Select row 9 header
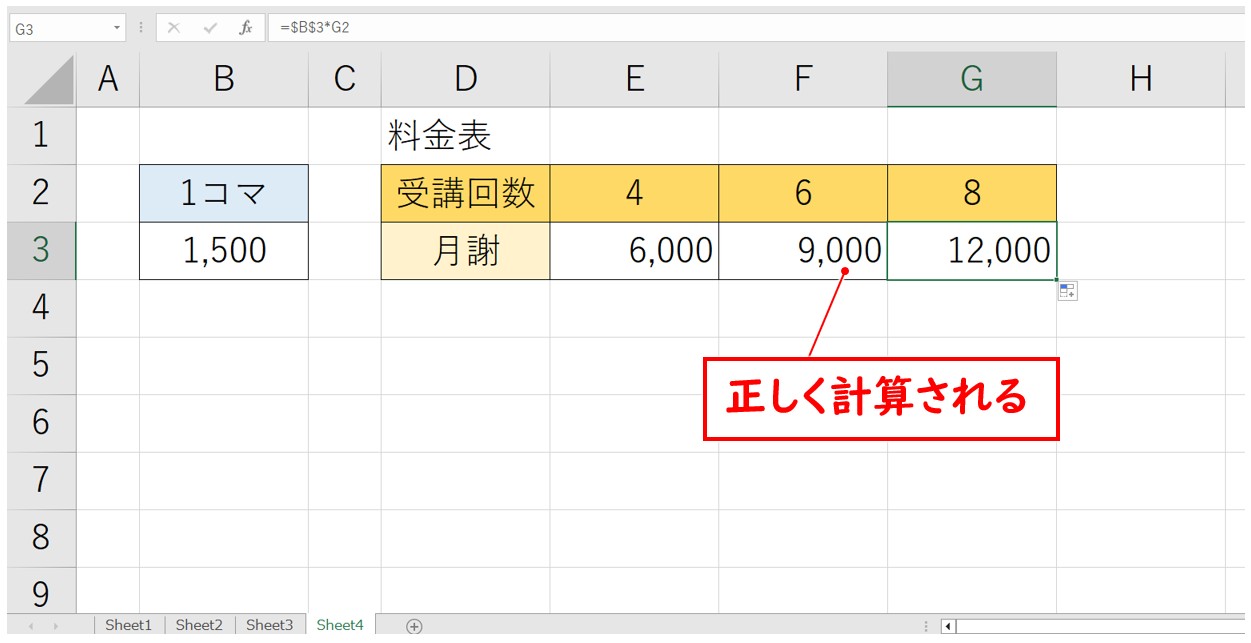This screenshot has width=1251, height=643. [x=41, y=591]
